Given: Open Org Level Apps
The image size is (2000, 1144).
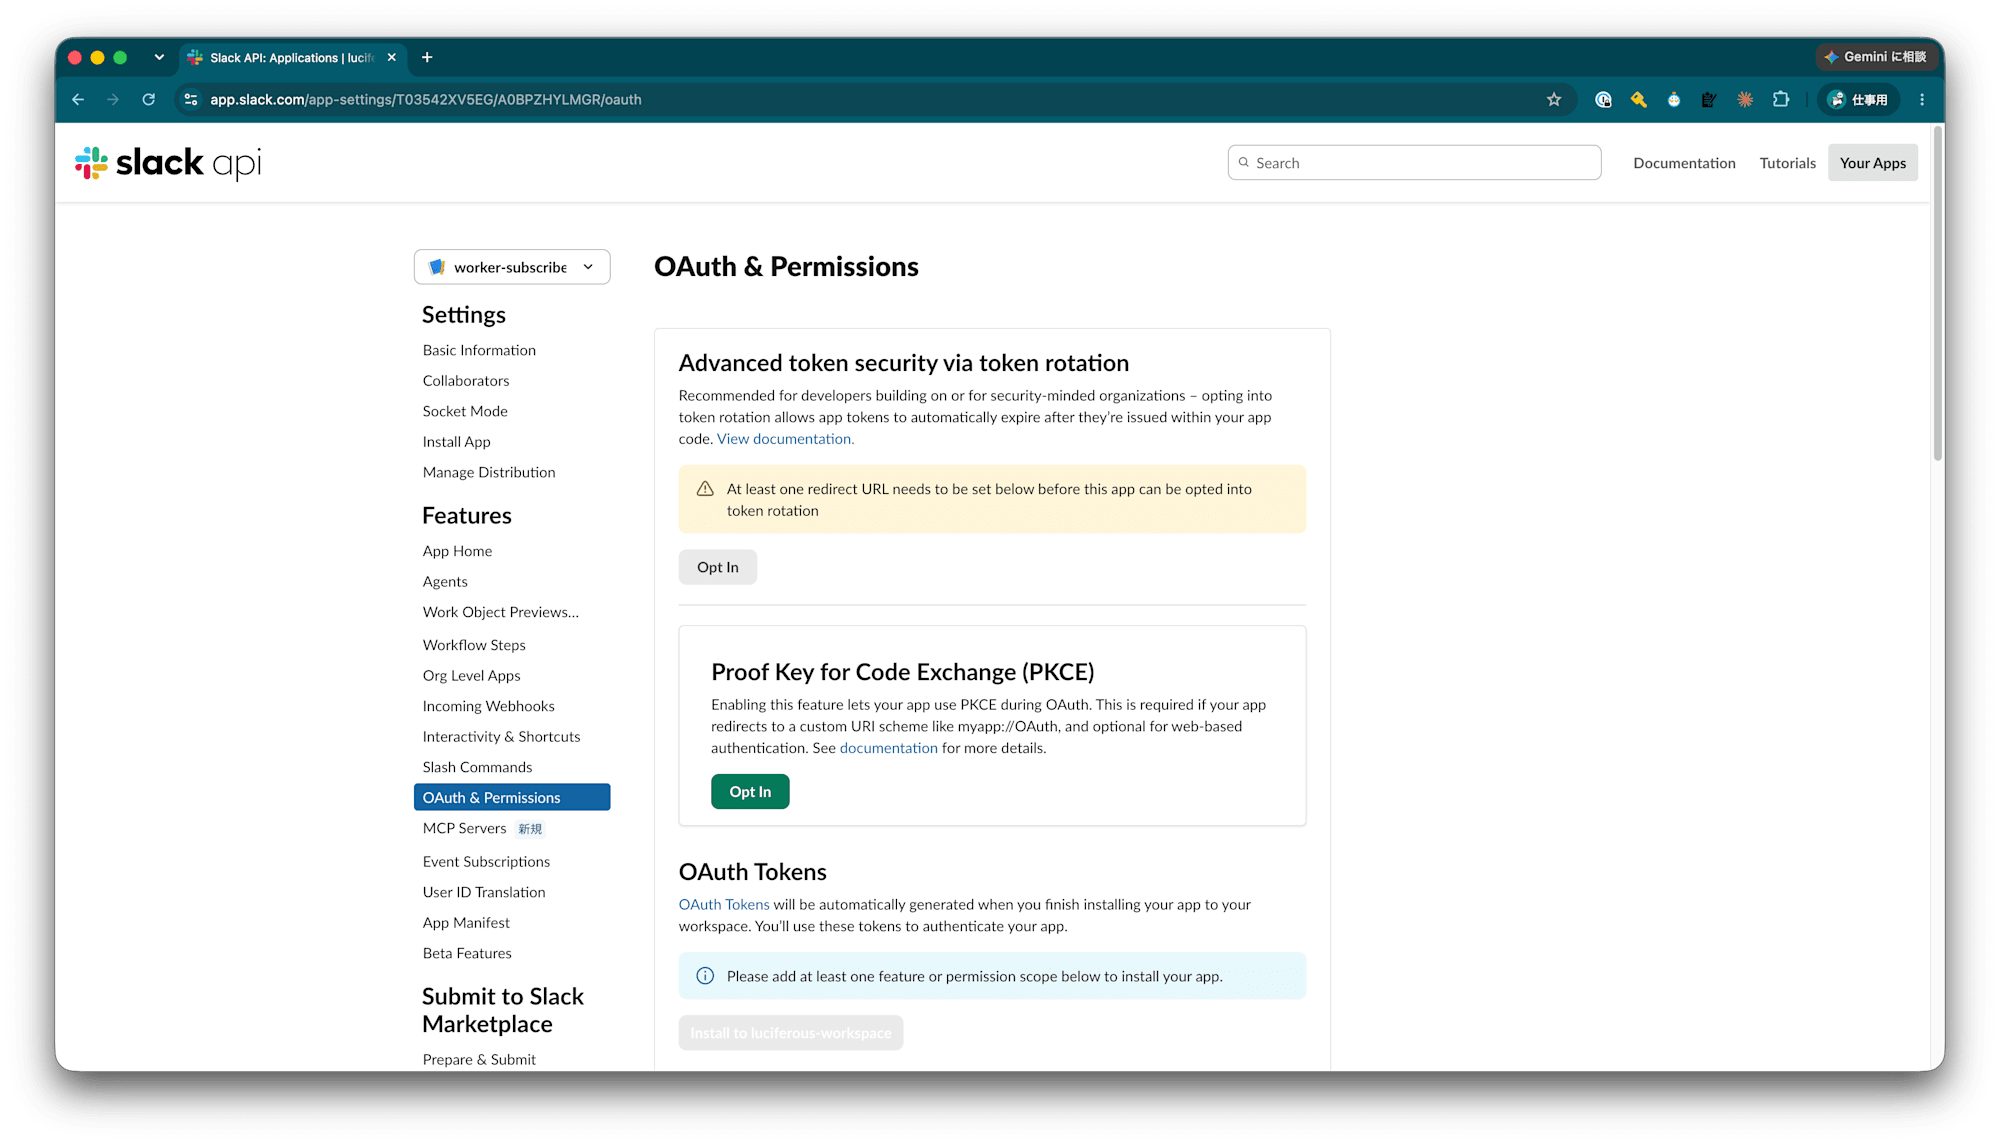Looking at the screenshot, I should tap(471, 675).
